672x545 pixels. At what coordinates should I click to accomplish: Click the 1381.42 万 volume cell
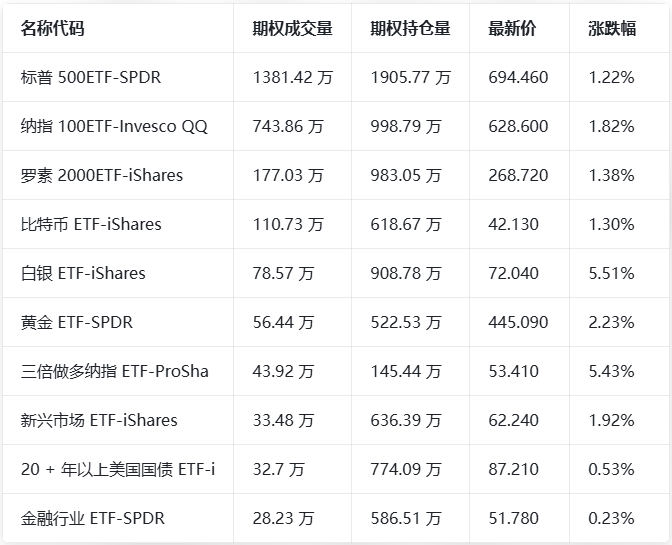point(292,77)
